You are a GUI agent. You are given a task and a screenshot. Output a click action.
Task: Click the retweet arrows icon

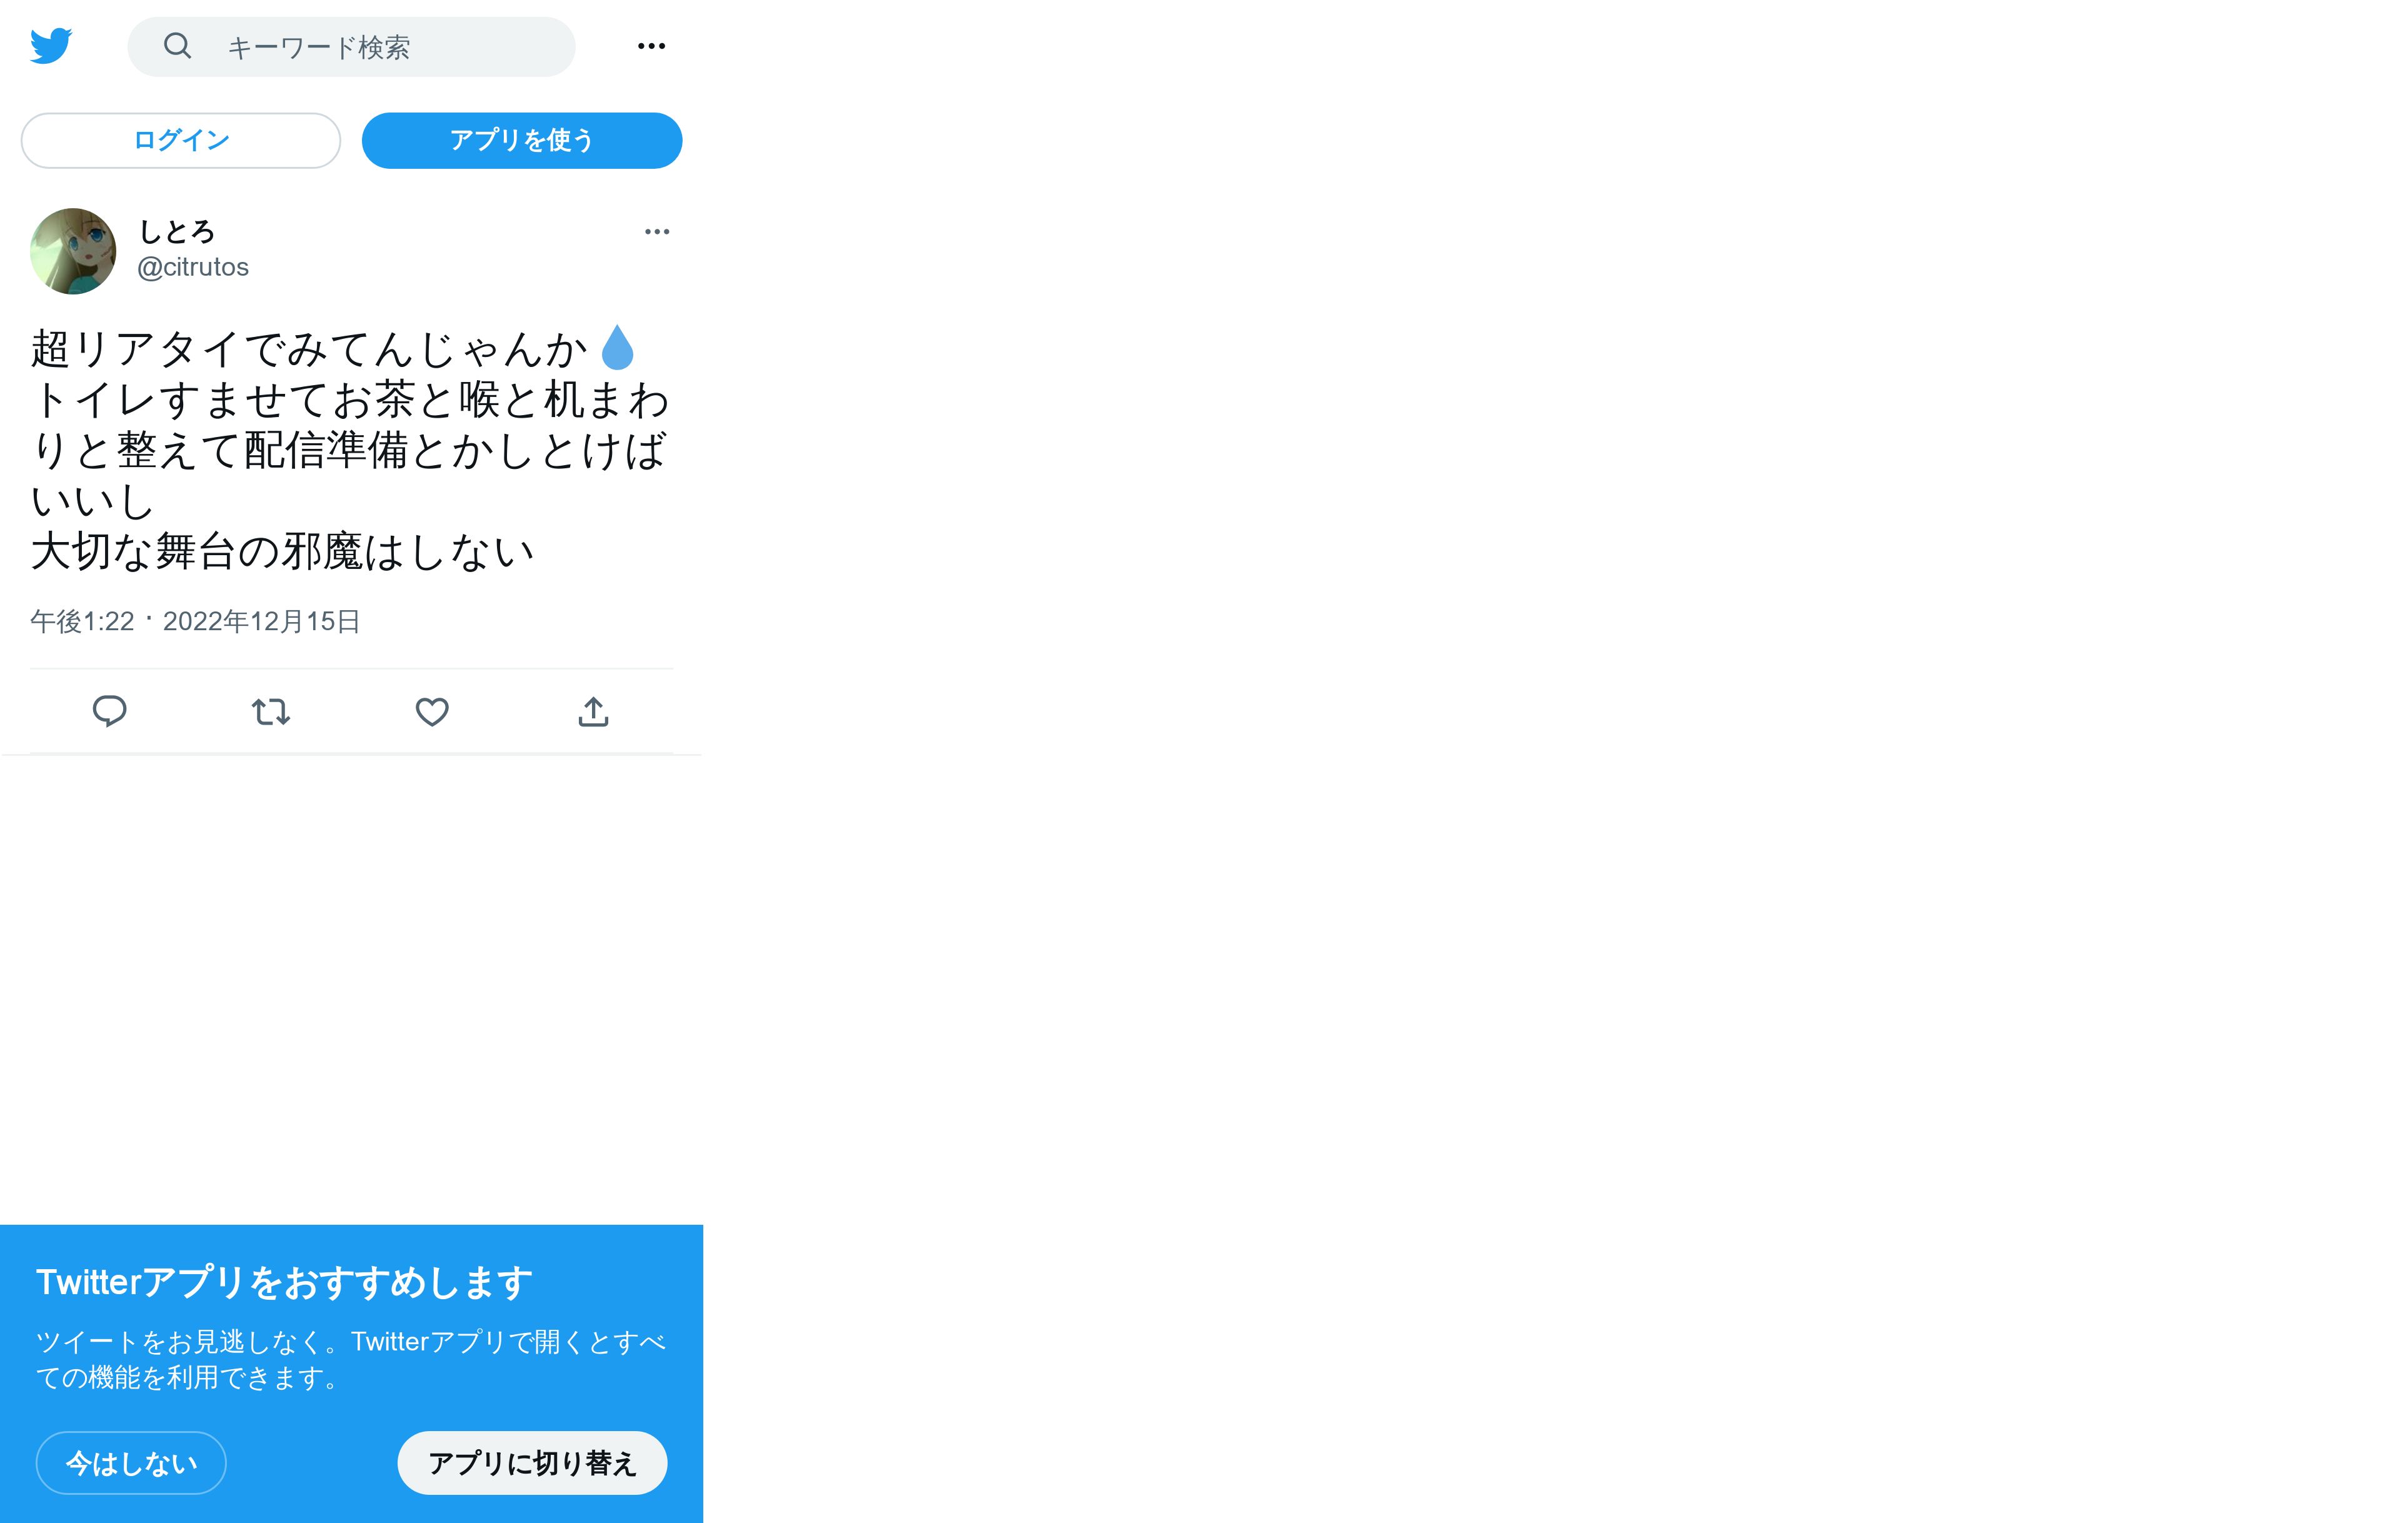[271, 712]
